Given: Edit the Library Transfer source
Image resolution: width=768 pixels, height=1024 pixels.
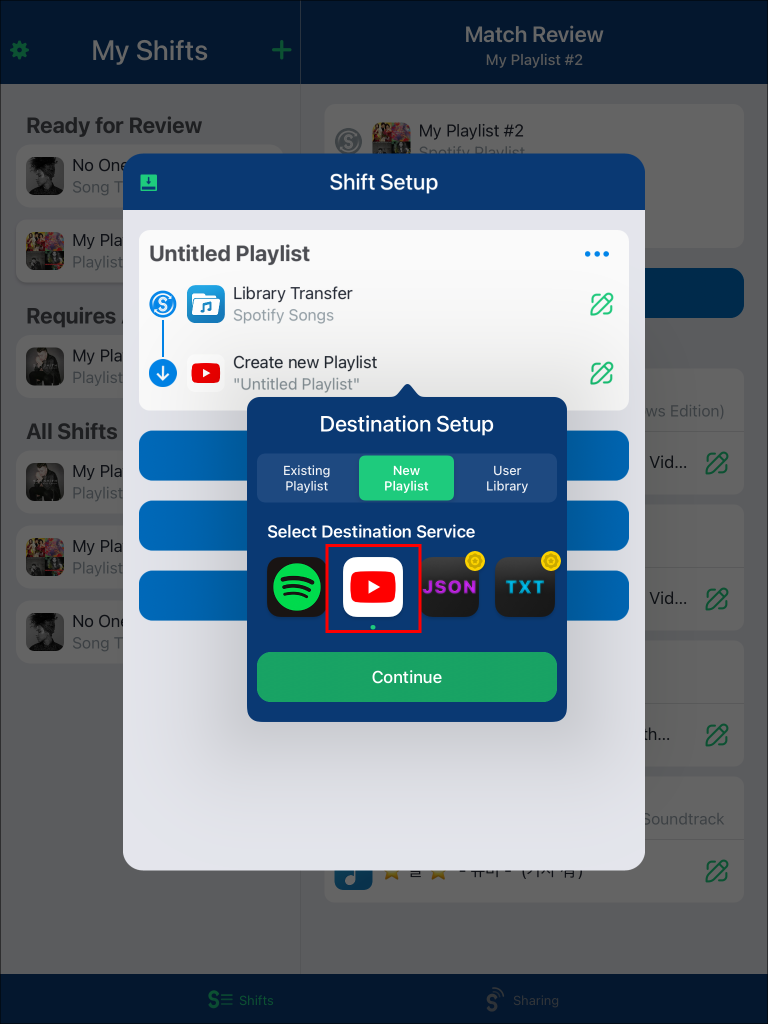Looking at the screenshot, I should coord(601,304).
